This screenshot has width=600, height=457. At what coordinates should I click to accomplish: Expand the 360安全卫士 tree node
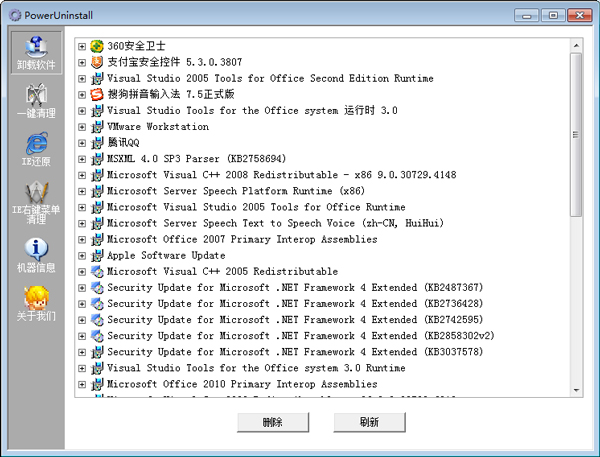click(x=82, y=46)
